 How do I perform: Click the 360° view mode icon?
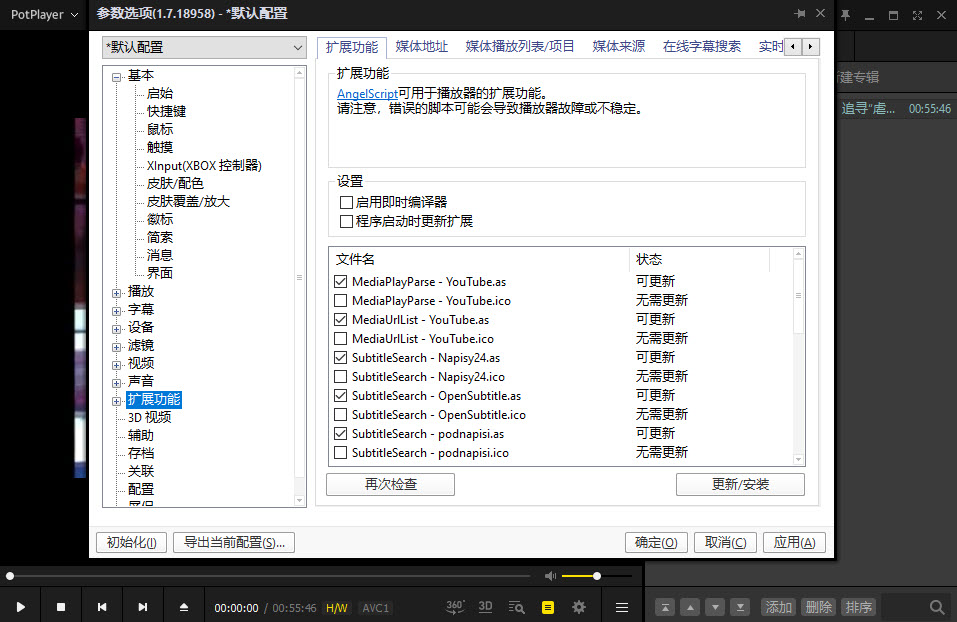pos(454,606)
